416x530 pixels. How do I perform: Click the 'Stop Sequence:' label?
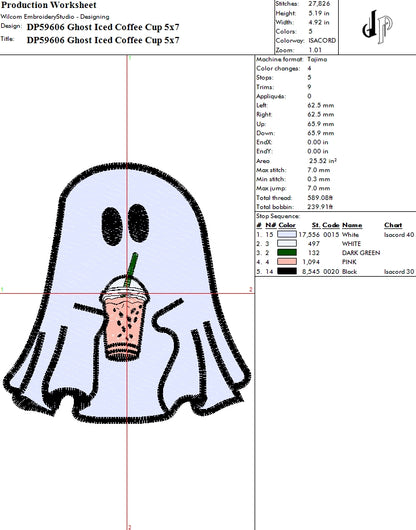click(278, 216)
